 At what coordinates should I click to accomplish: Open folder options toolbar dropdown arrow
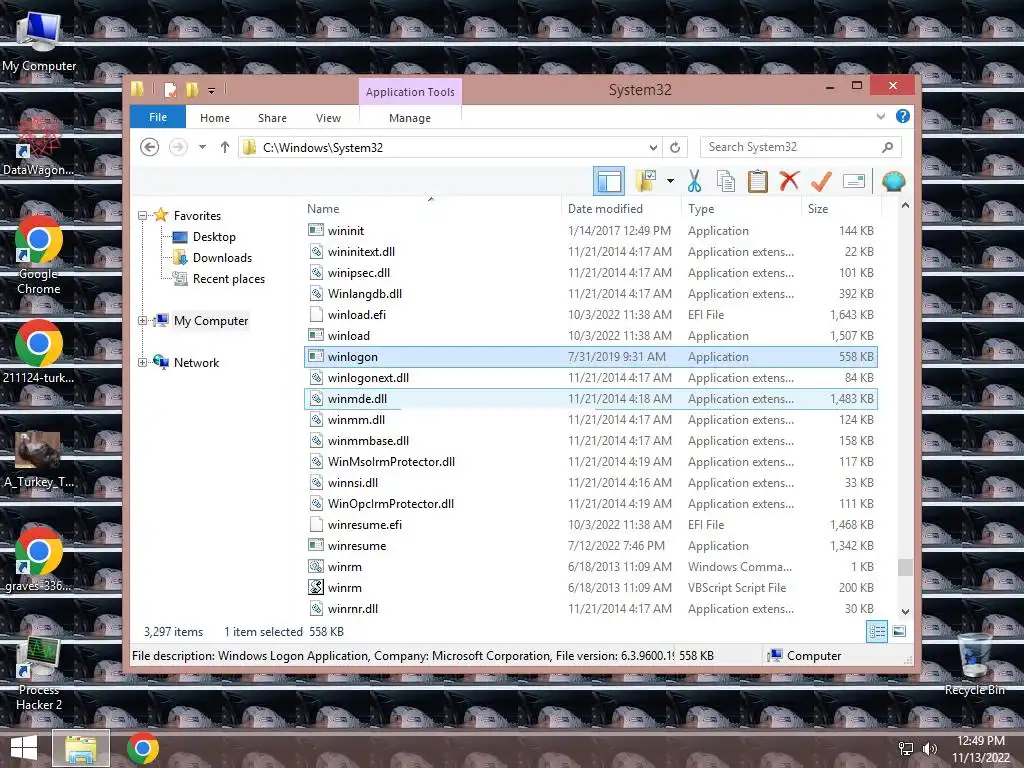(670, 181)
